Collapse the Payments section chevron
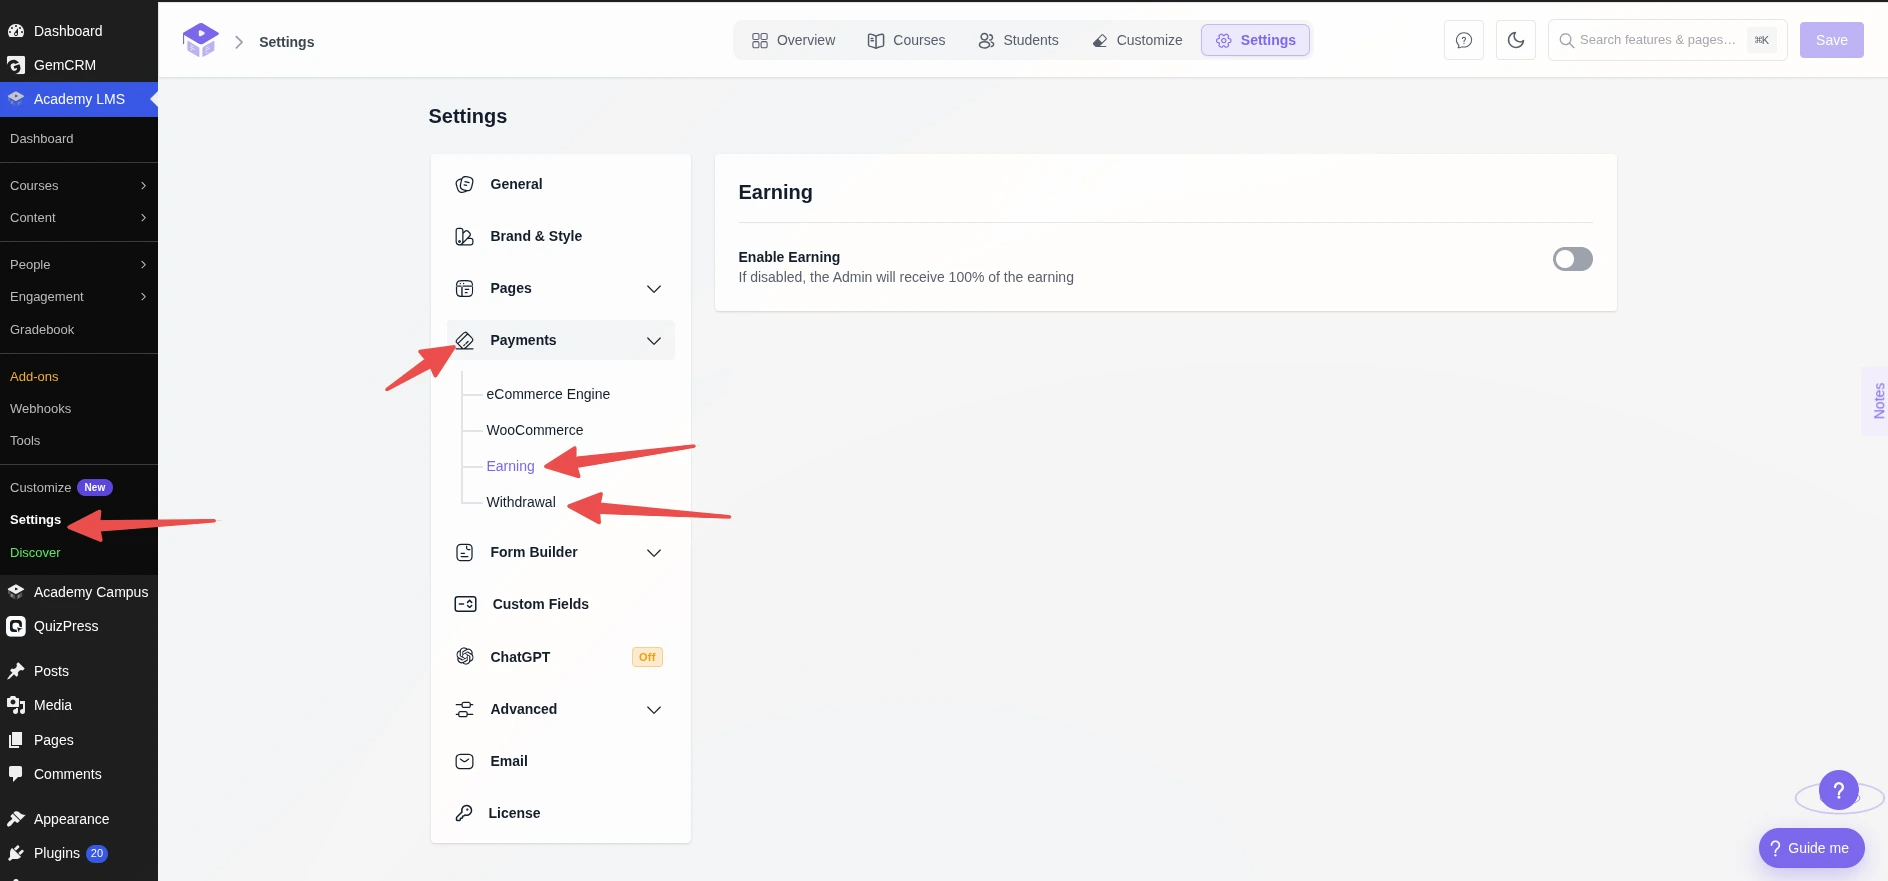This screenshot has height=881, width=1888. pos(654,341)
